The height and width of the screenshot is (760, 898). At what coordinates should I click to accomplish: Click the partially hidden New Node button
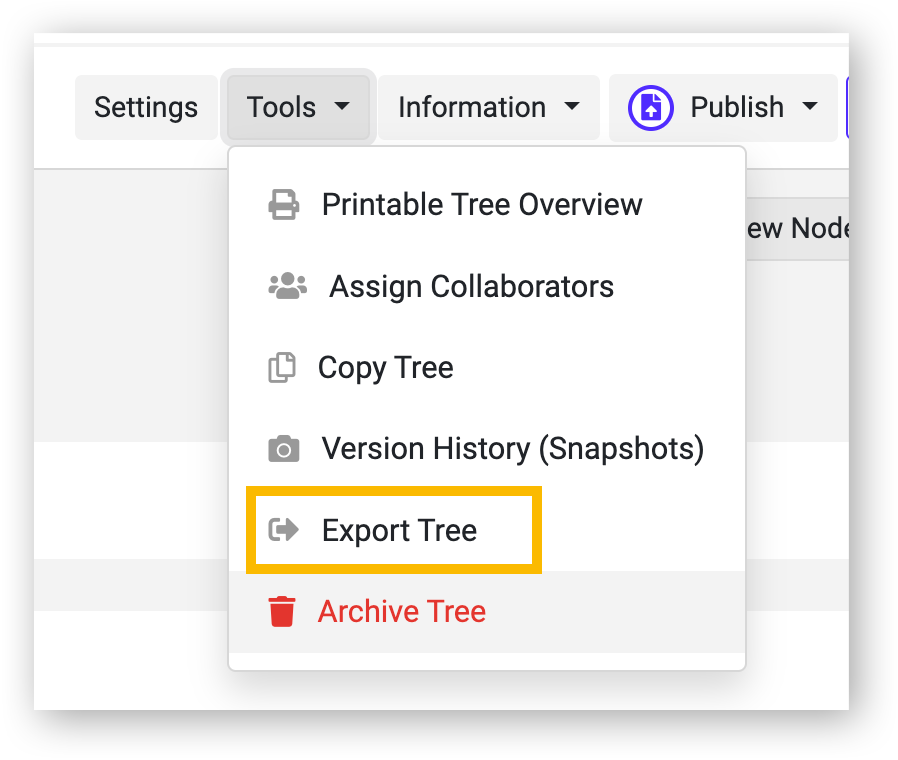tap(797, 229)
